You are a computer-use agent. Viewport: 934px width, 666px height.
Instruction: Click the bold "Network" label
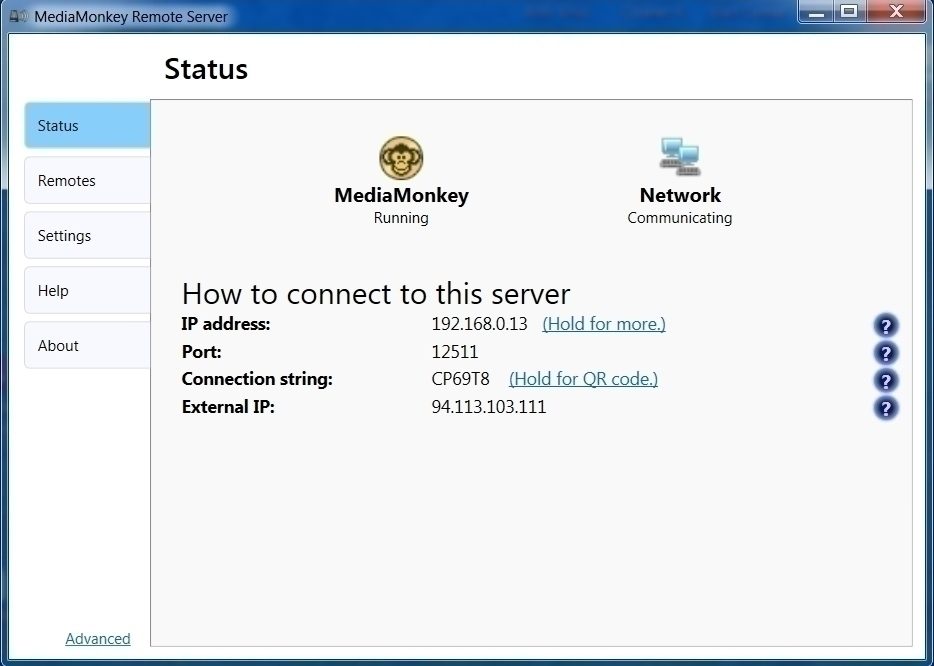point(680,195)
